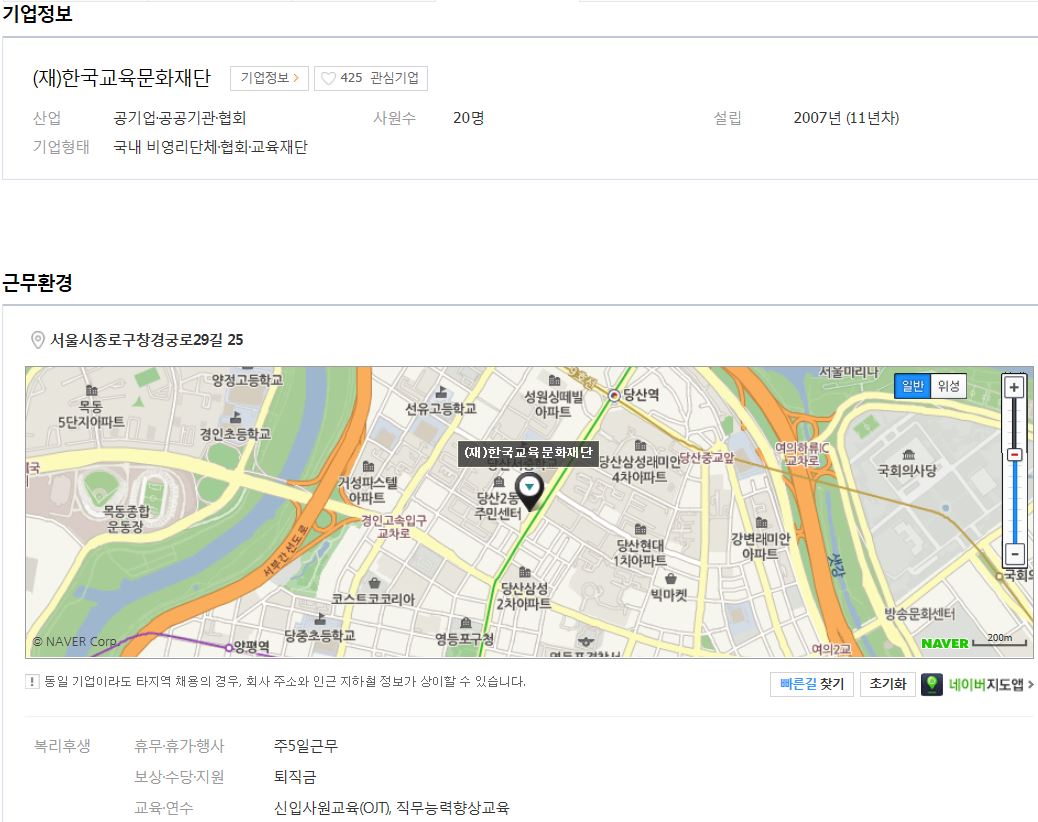The height and width of the screenshot is (822, 1038).
Task: Click the black company marker pin on map
Action: point(529,492)
